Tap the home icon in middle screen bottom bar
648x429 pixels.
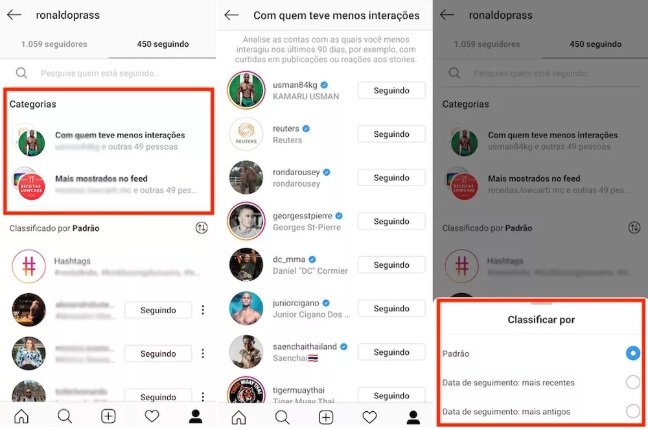[x=238, y=417]
